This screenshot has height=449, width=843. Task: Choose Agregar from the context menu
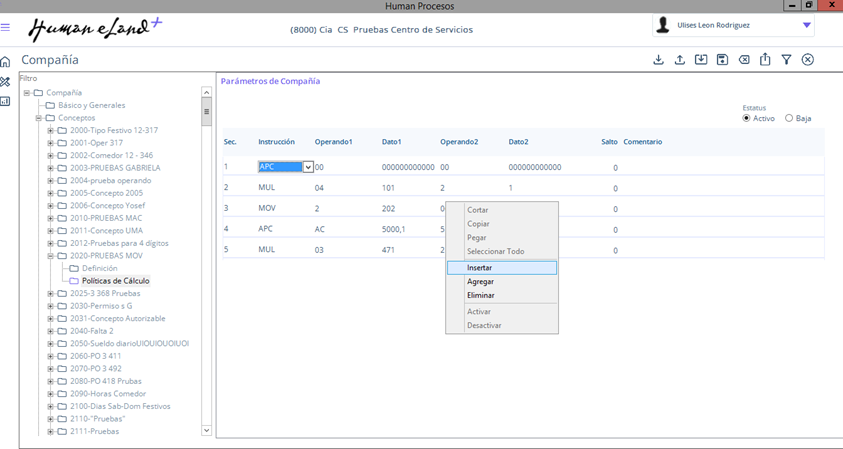[x=480, y=282]
